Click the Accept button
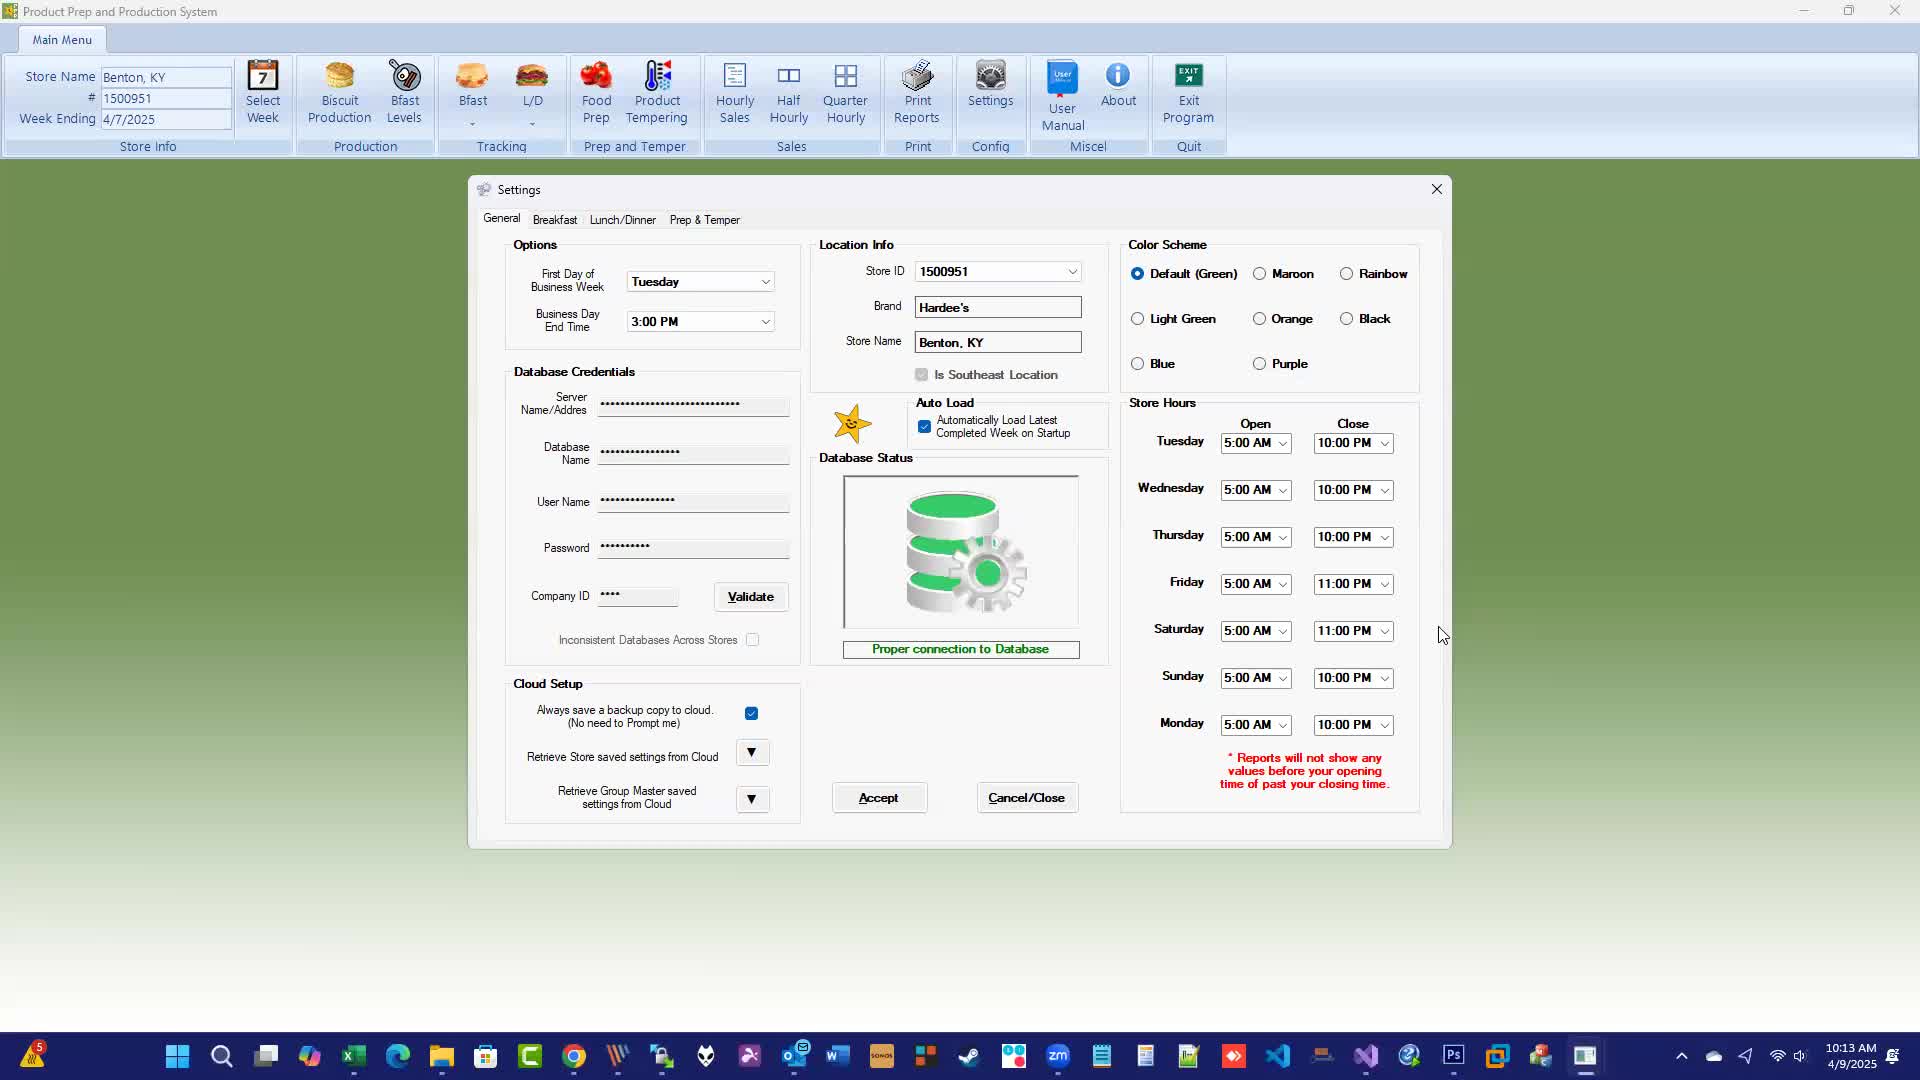The image size is (1920, 1080). pyautogui.click(x=879, y=798)
